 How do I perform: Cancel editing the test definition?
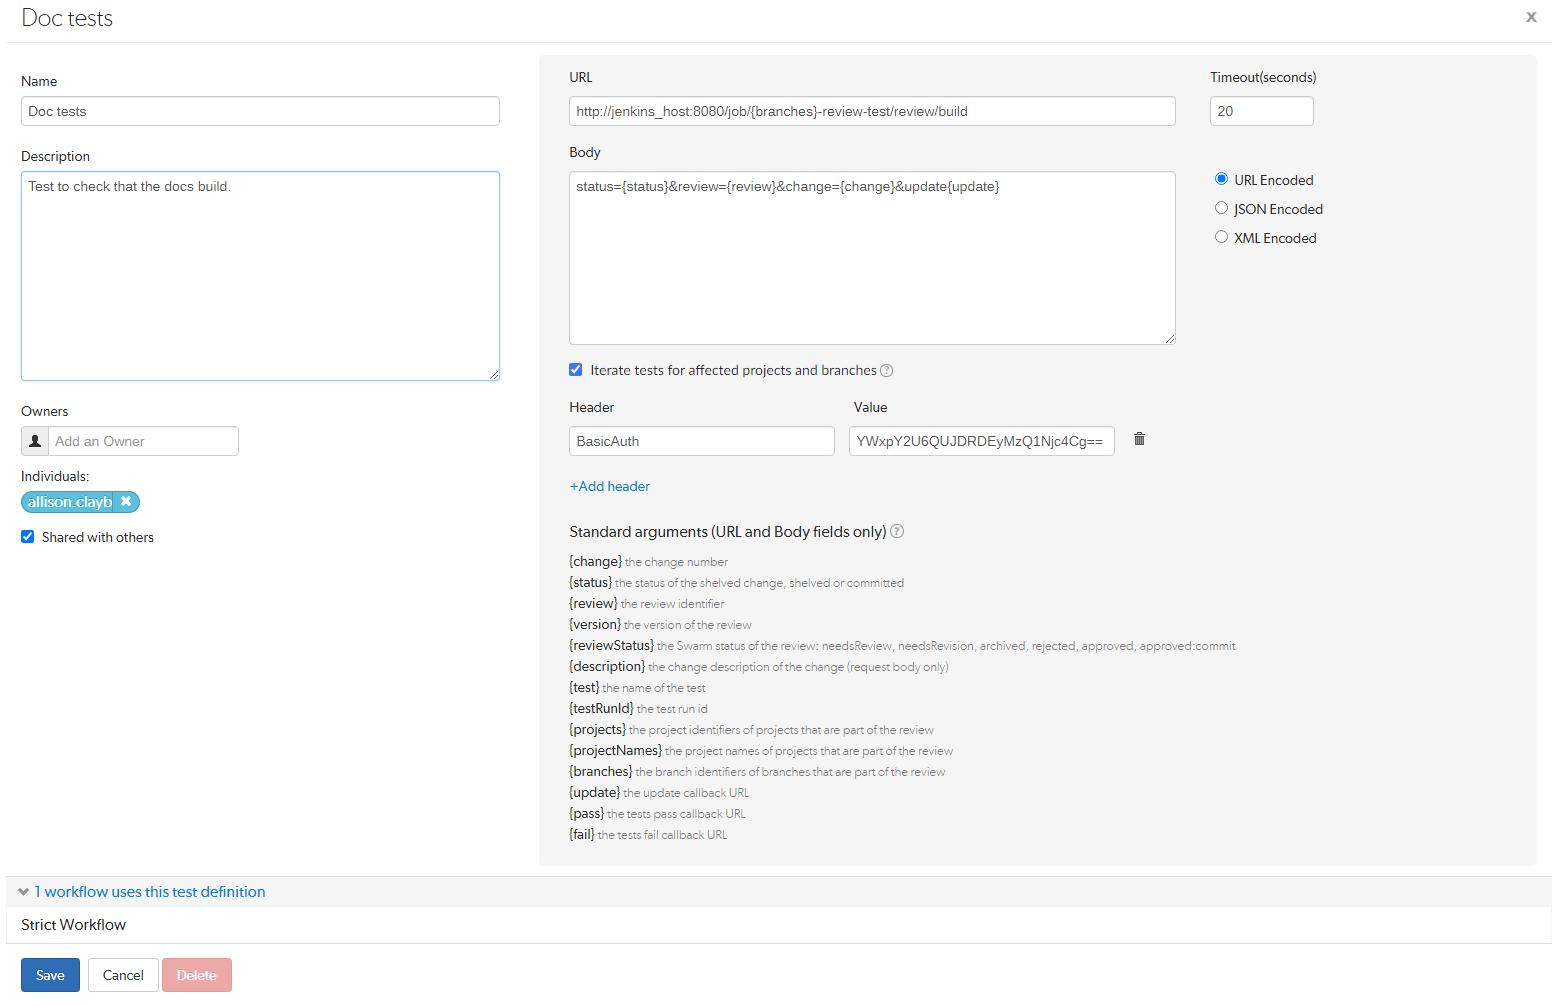point(122,974)
